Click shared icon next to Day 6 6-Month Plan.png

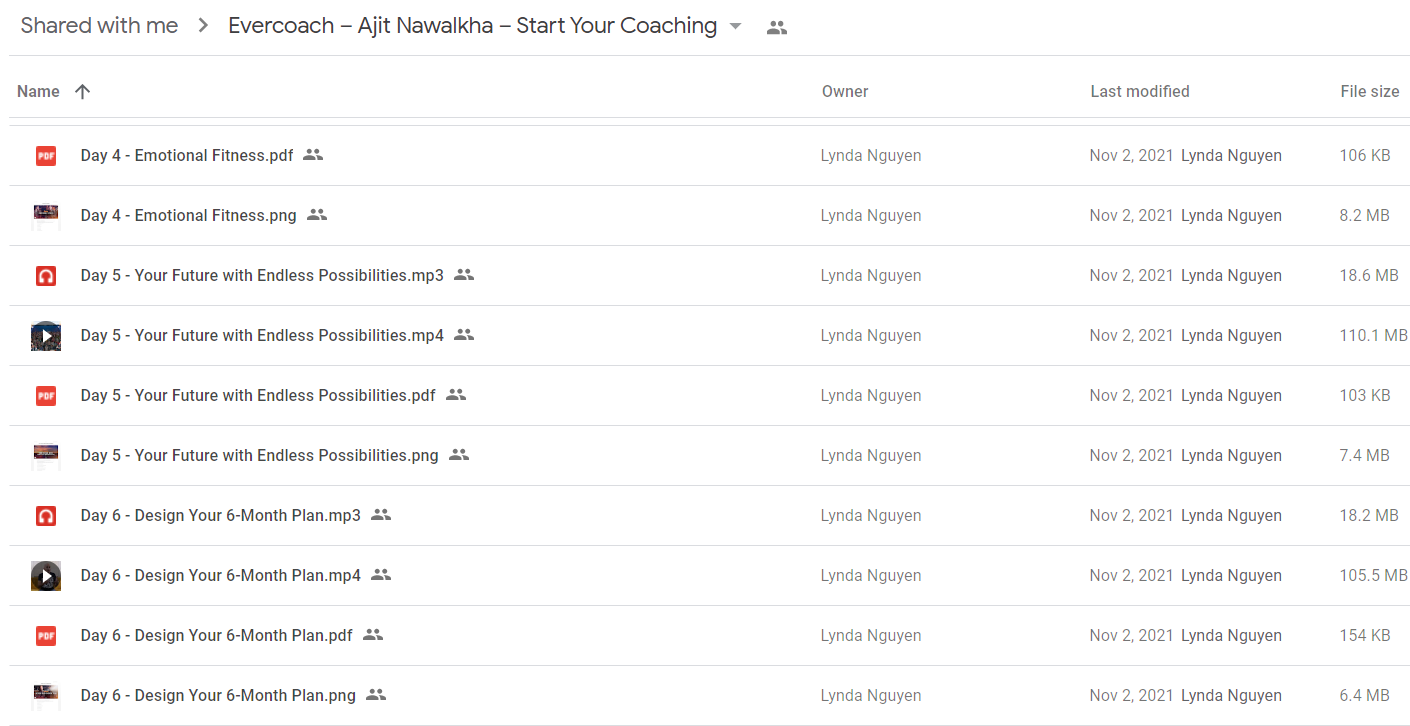click(376, 695)
